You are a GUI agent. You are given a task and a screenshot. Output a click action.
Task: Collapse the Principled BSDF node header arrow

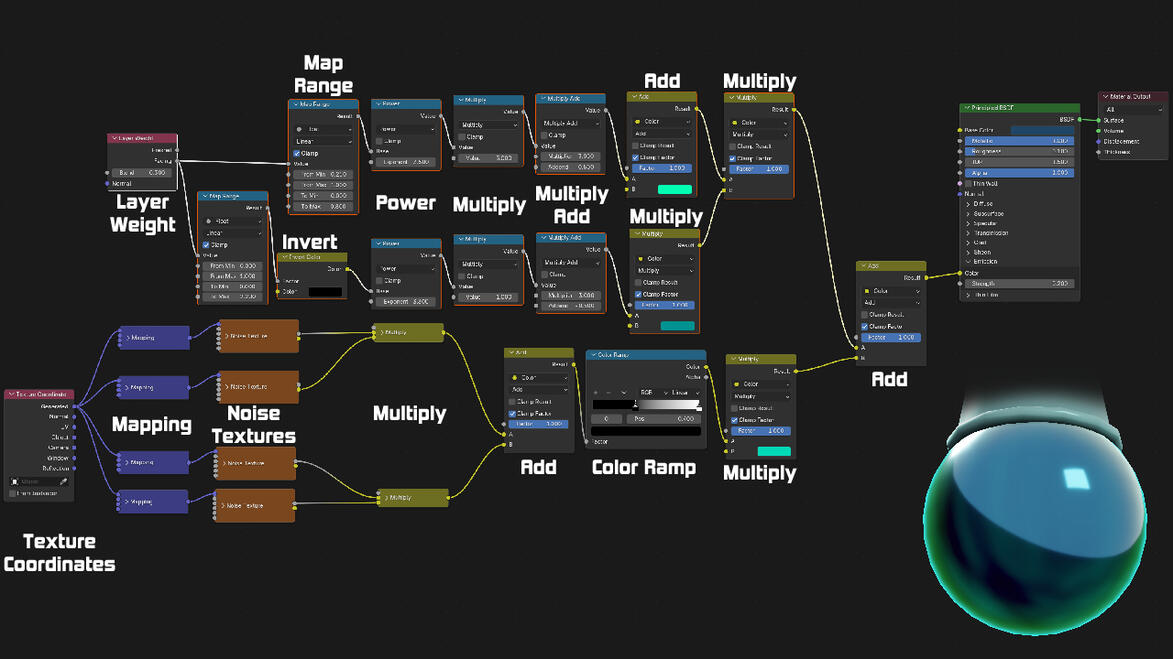point(967,108)
